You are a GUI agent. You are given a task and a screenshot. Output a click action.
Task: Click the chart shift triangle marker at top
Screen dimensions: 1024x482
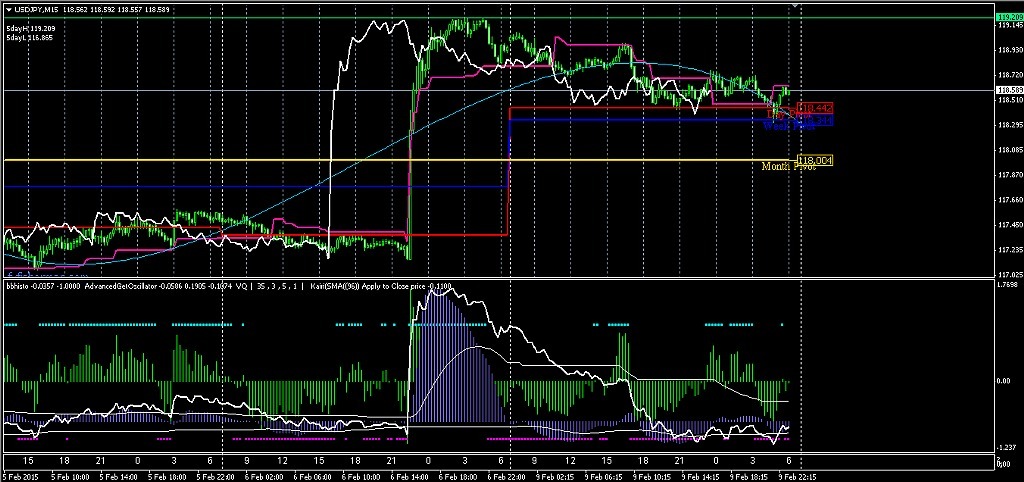pyautogui.click(x=797, y=6)
